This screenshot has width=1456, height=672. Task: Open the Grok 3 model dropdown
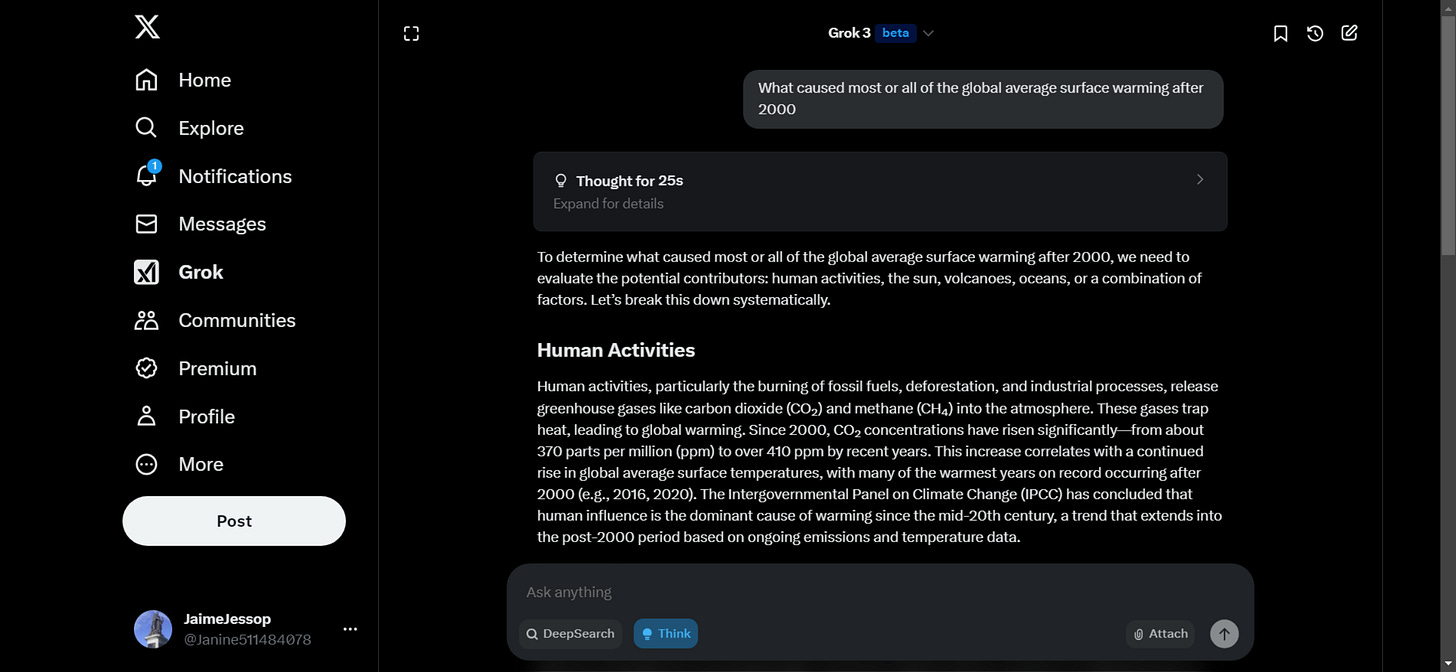(x=881, y=33)
